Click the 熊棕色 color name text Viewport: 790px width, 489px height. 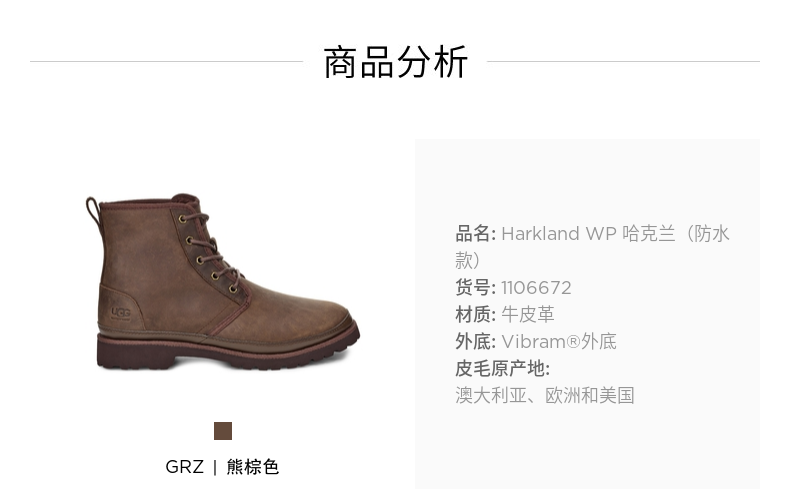tap(252, 467)
